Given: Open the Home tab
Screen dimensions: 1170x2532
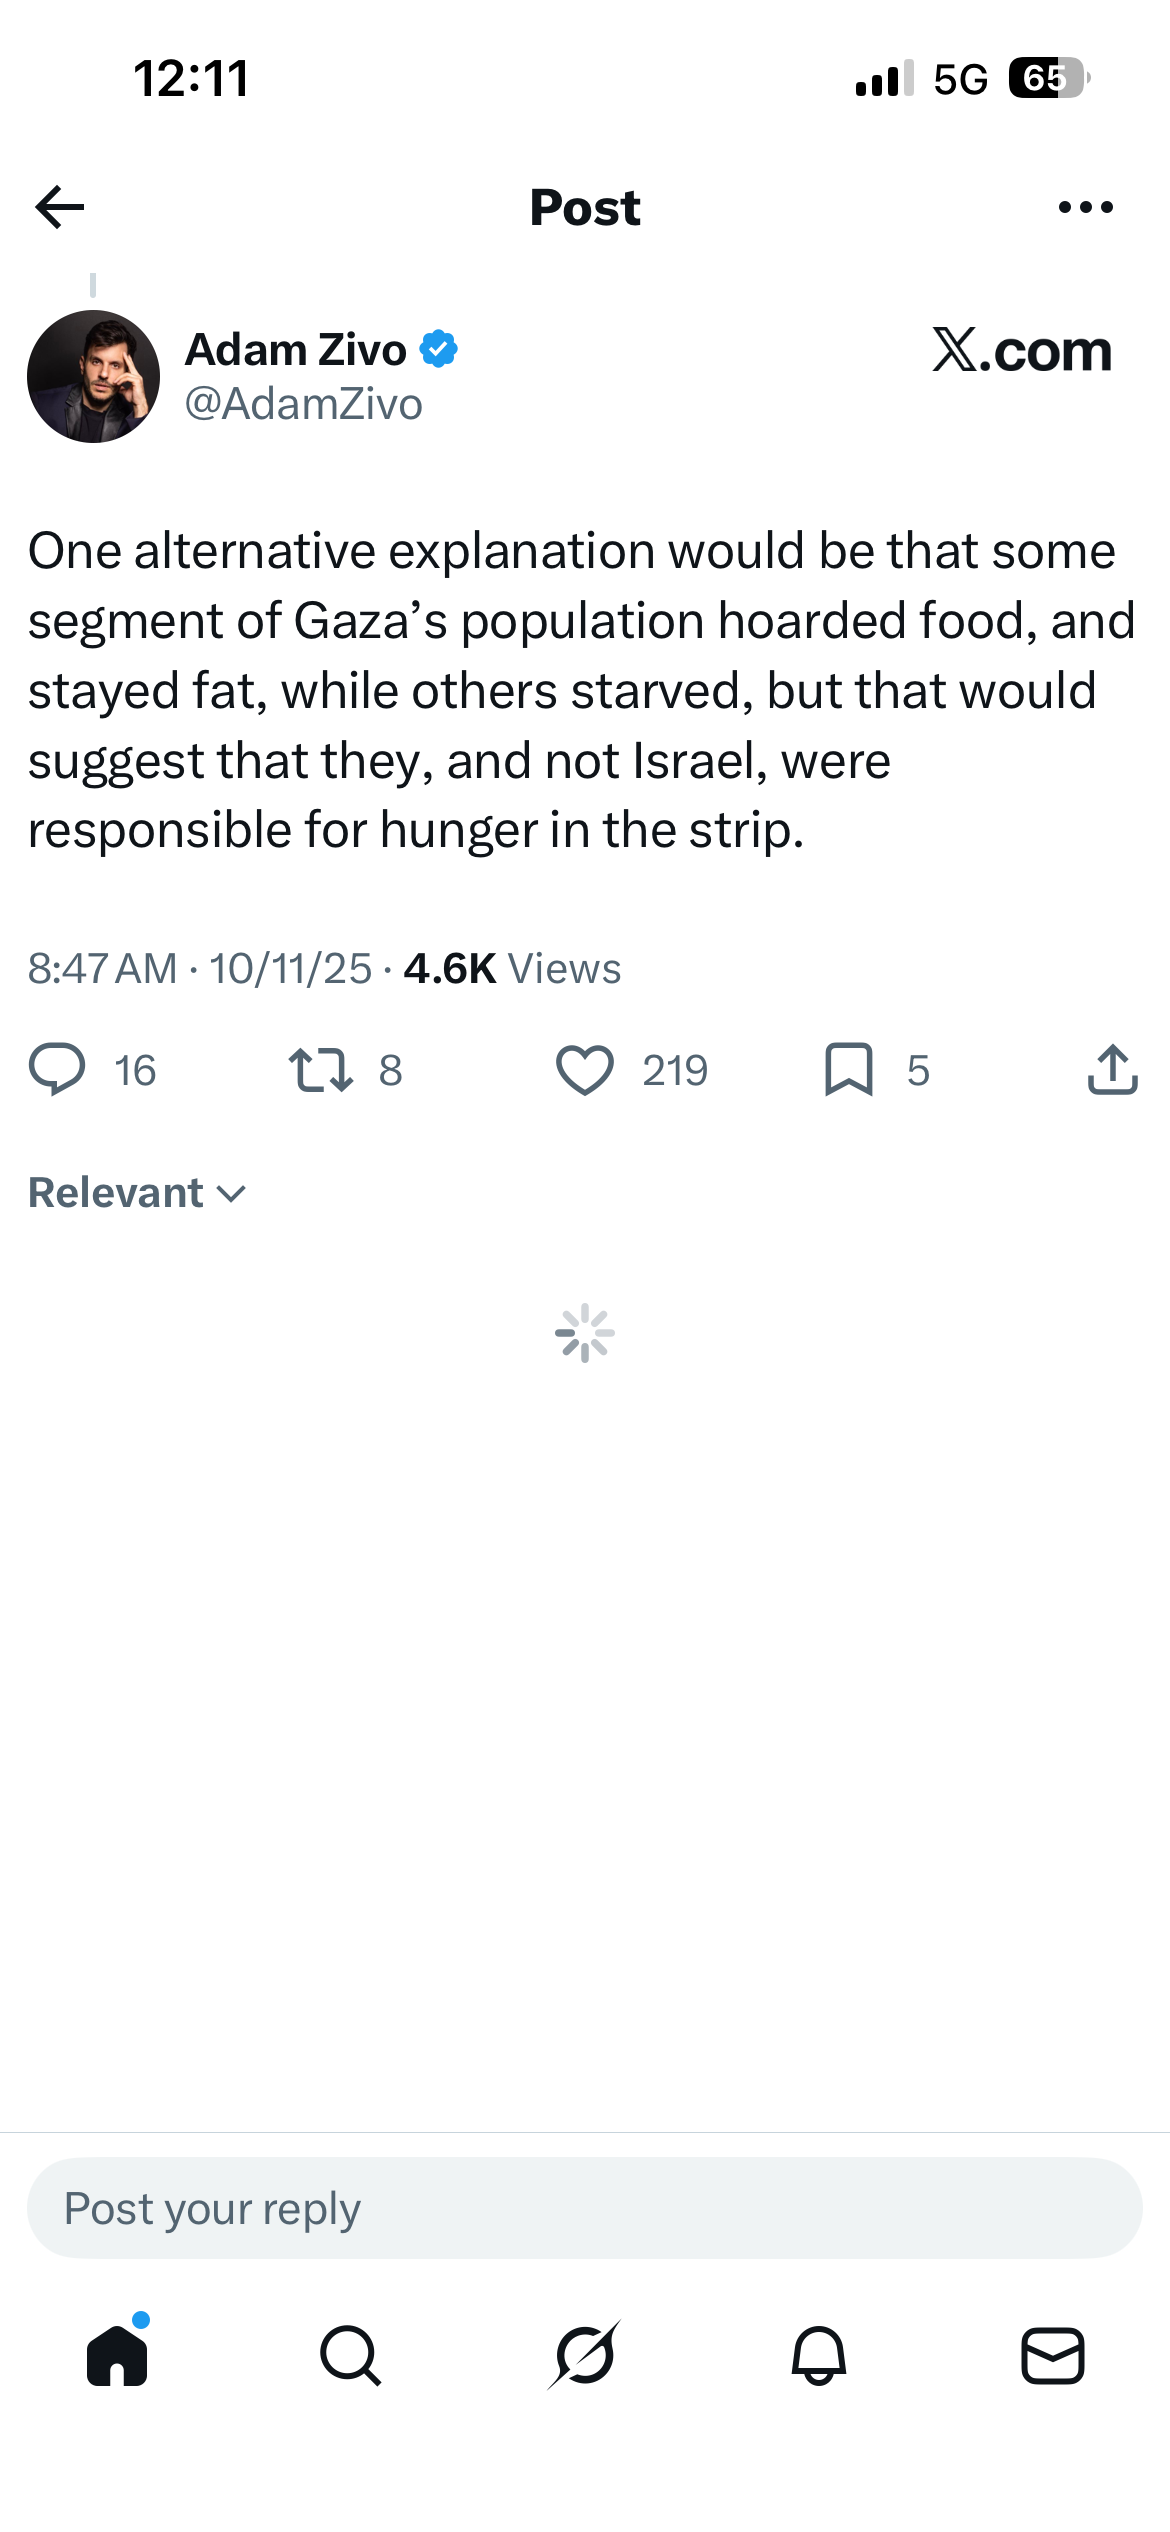Looking at the screenshot, I should pyautogui.click(x=117, y=2355).
